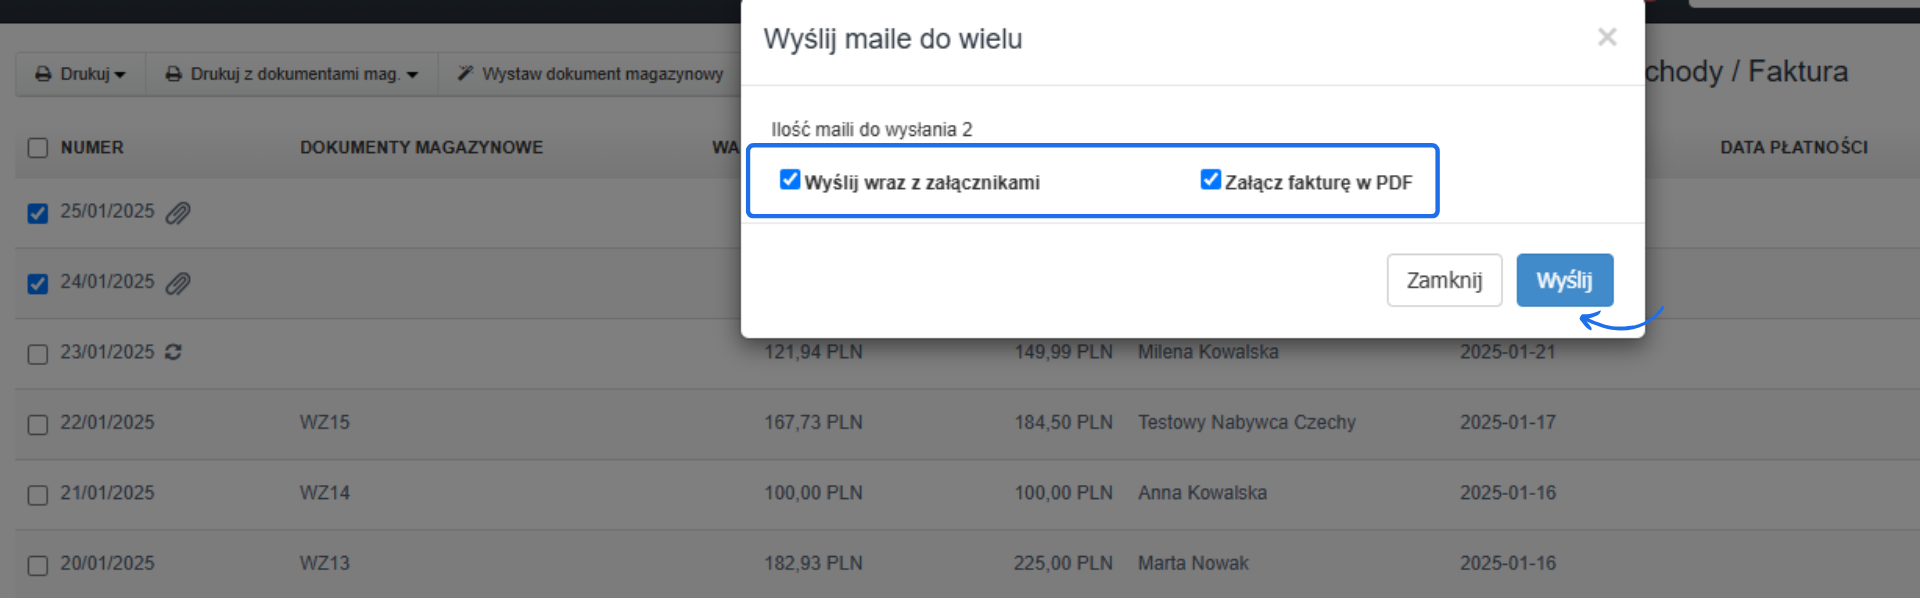Click the magic wand icon near Wystaw dokument magazynowy
Screen dimensions: 1920x599
tap(464, 72)
